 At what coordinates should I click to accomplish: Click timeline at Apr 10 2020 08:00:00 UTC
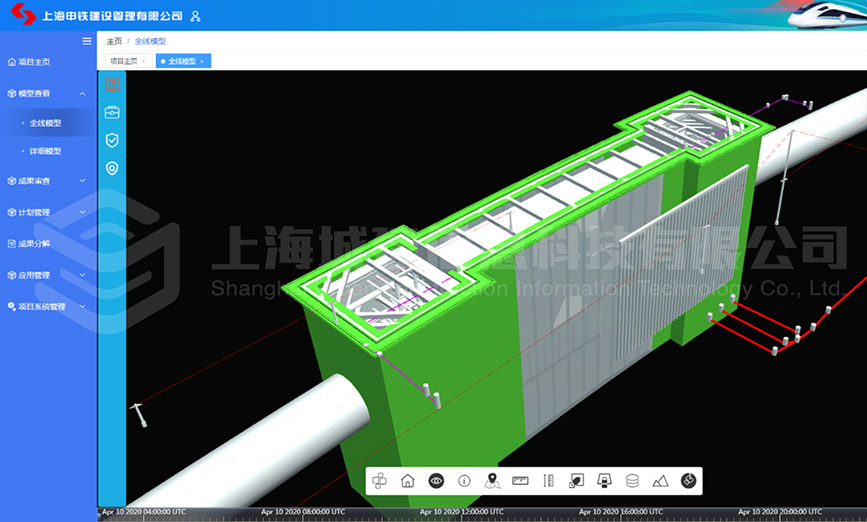pos(303,512)
